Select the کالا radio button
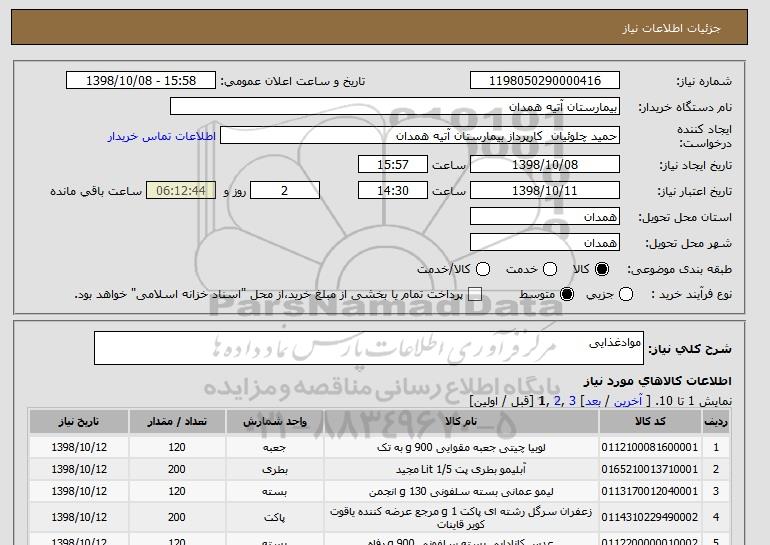 (602, 269)
